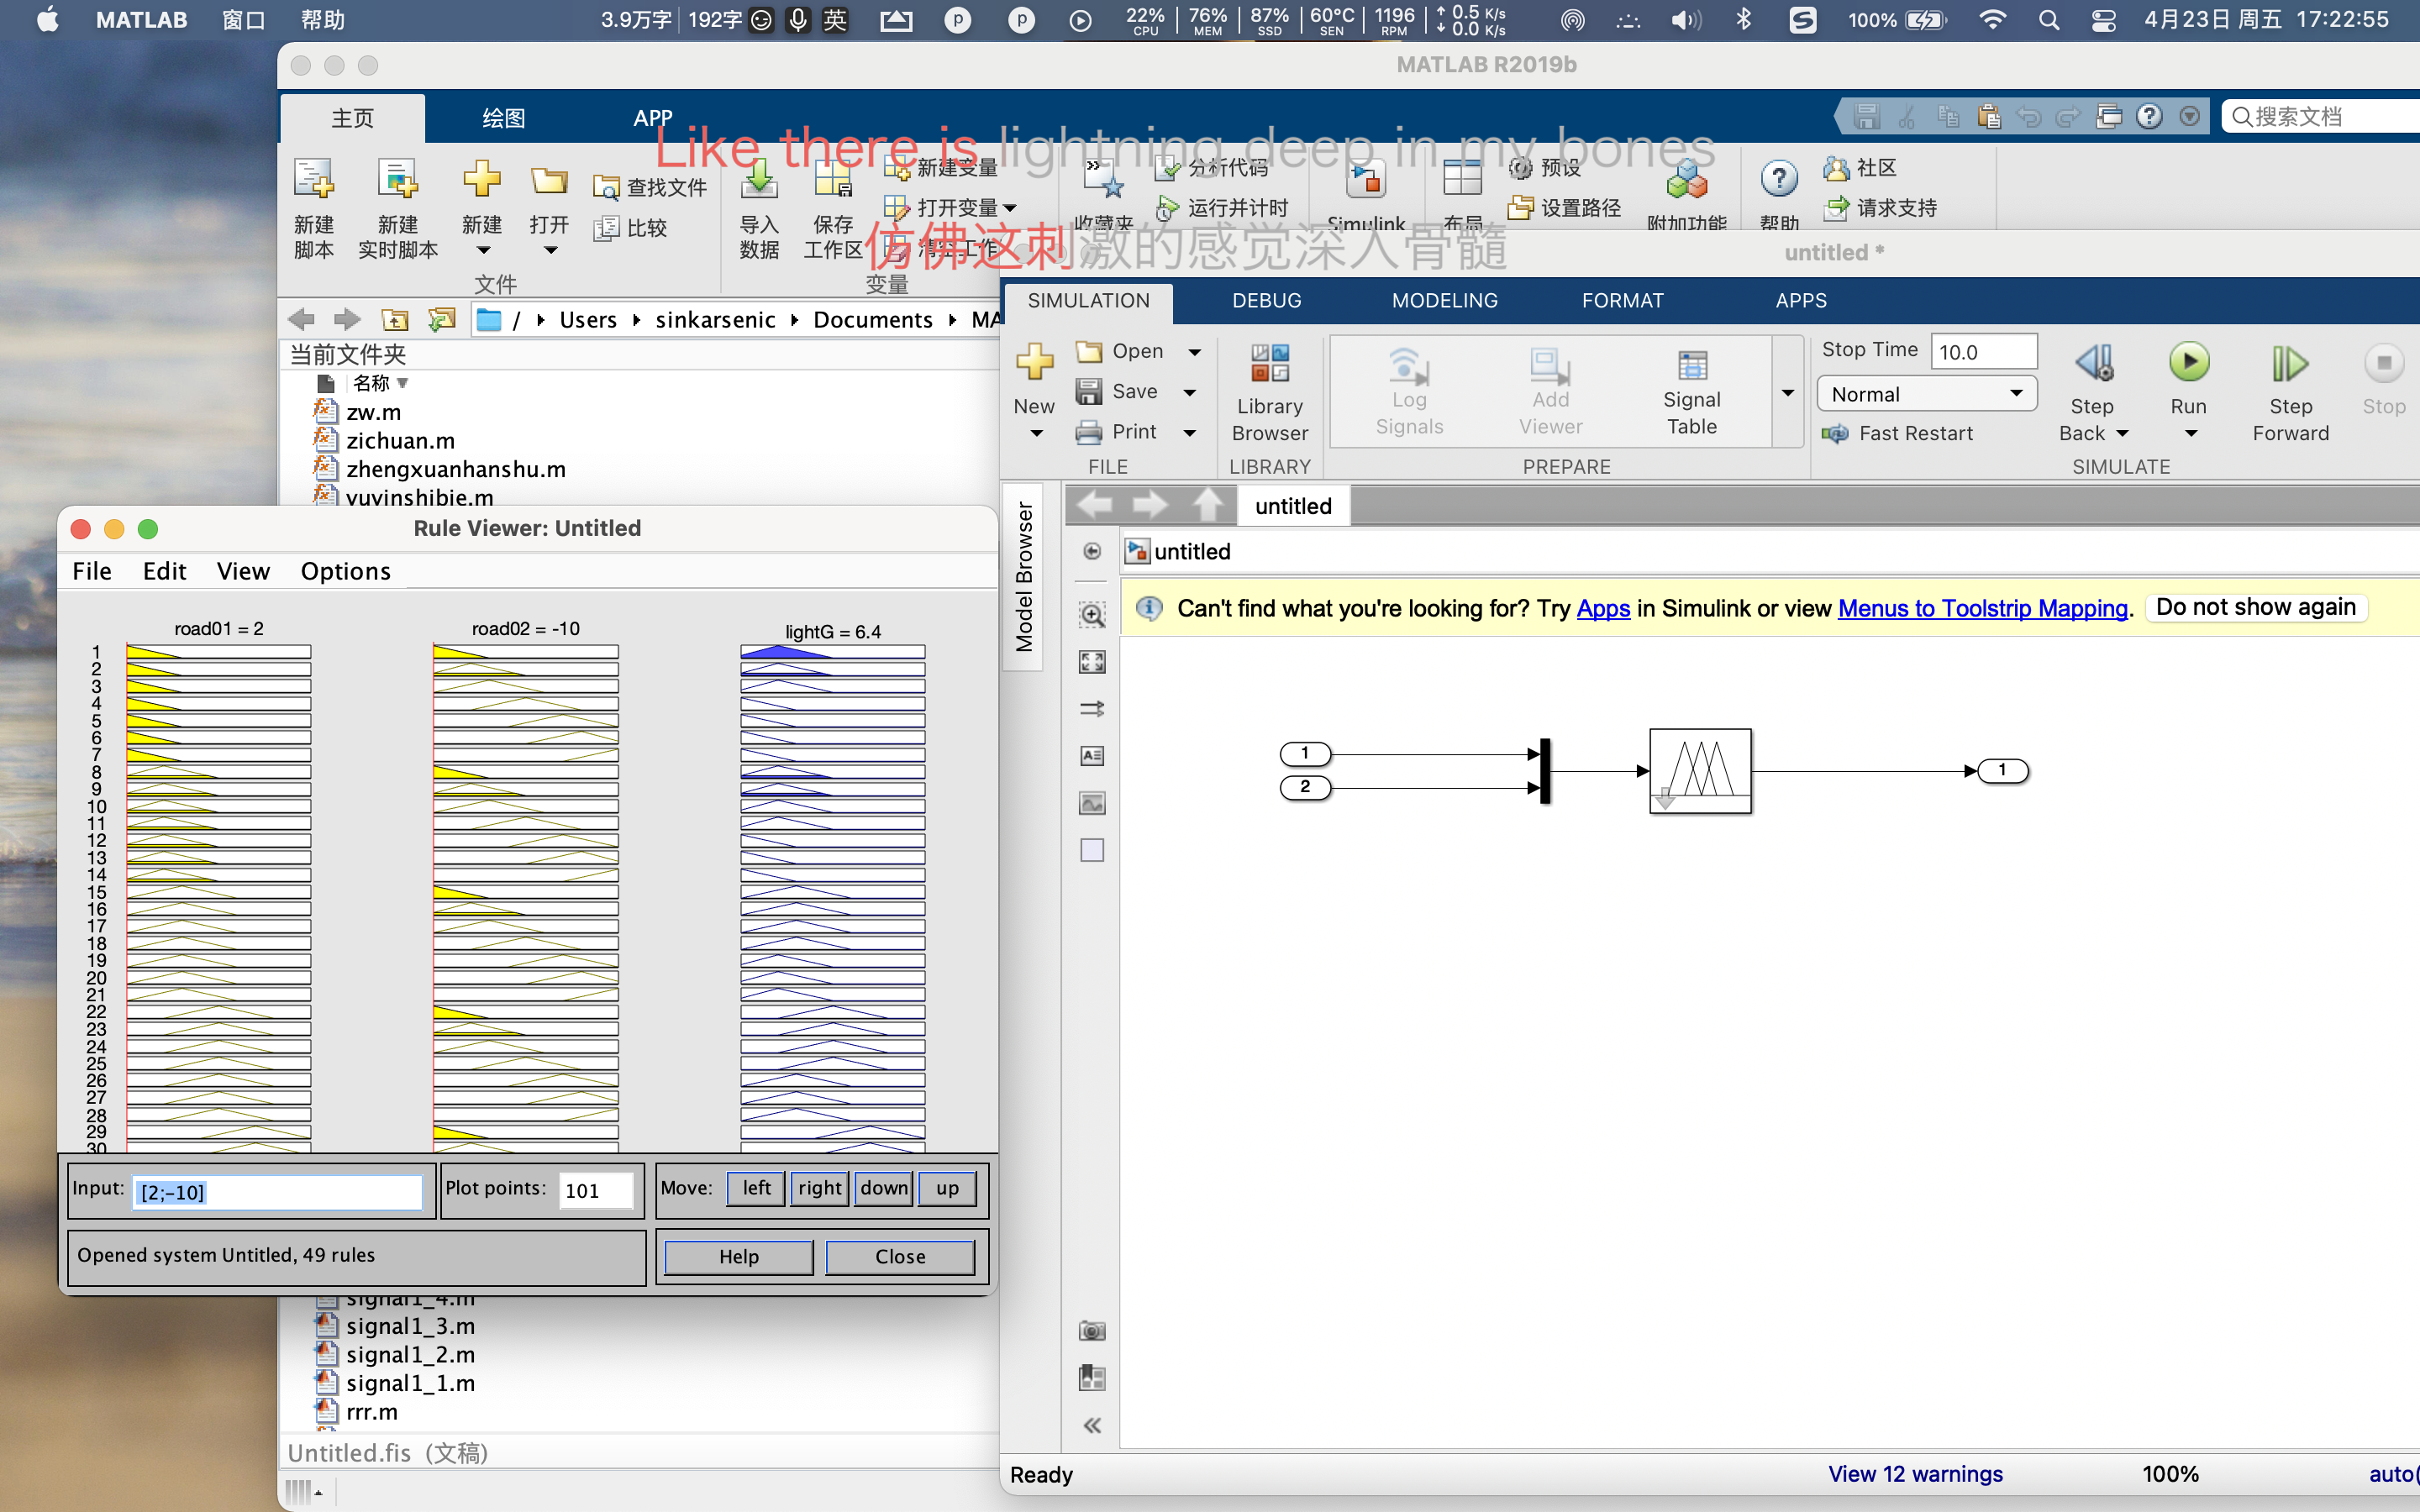Screen dimensions: 2420x1512
Task: Toggle the Model Browser side panel
Action: click(1024, 576)
